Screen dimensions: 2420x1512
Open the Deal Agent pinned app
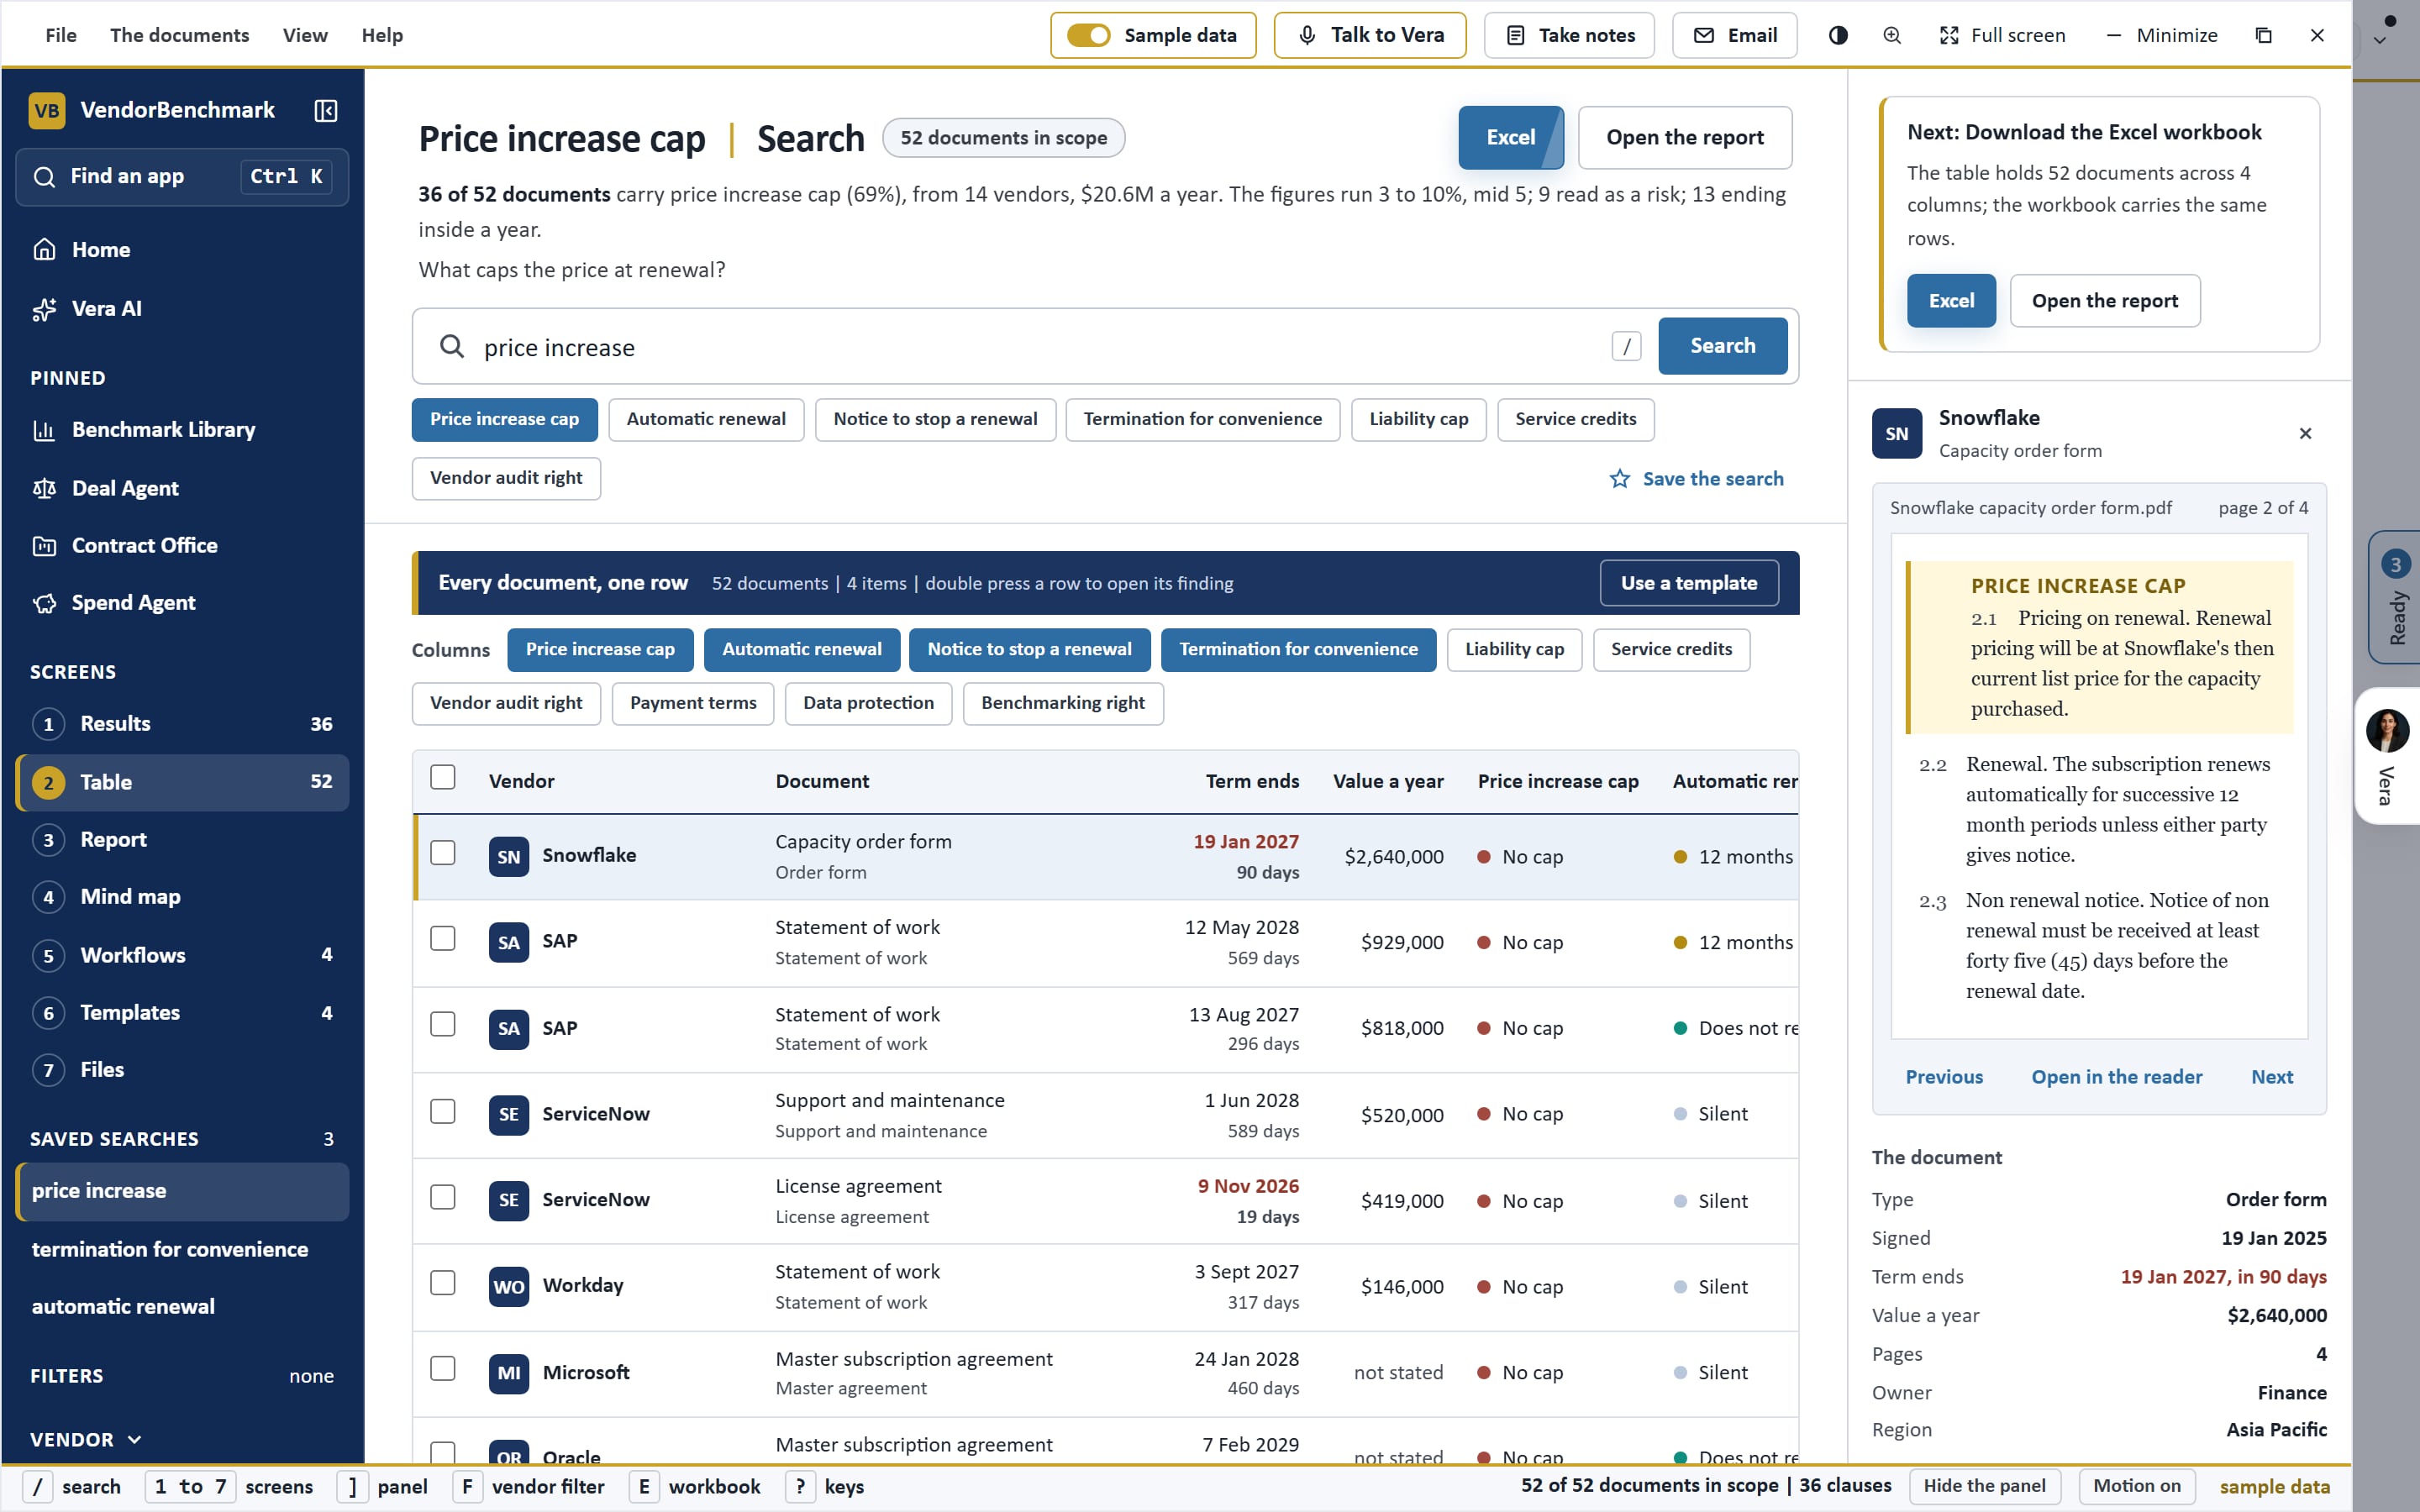pos(182,488)
